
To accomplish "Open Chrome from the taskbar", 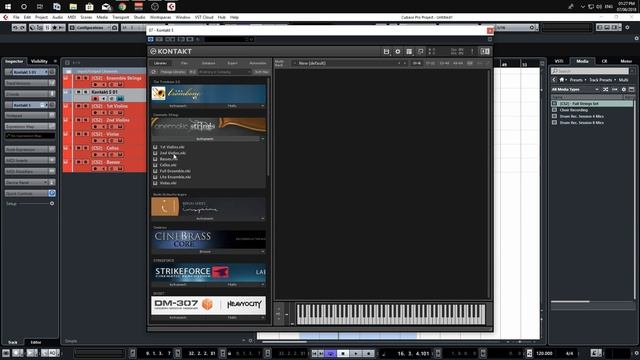I will click(122, 7).
